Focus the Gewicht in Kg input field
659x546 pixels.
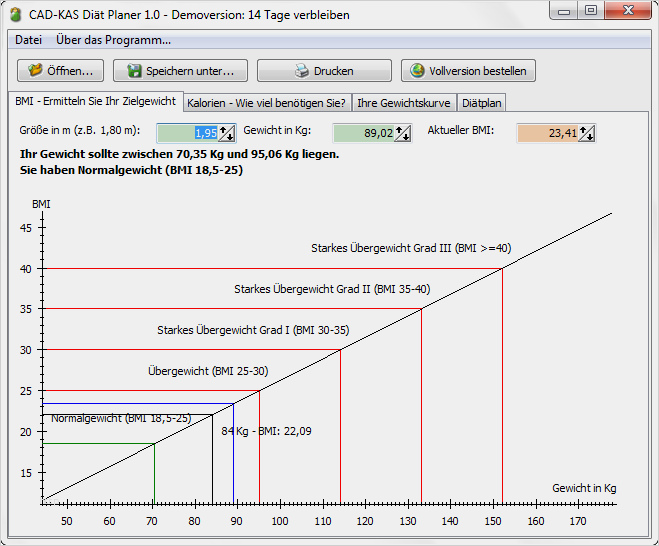pyautogui.click(x=363, y=133)
